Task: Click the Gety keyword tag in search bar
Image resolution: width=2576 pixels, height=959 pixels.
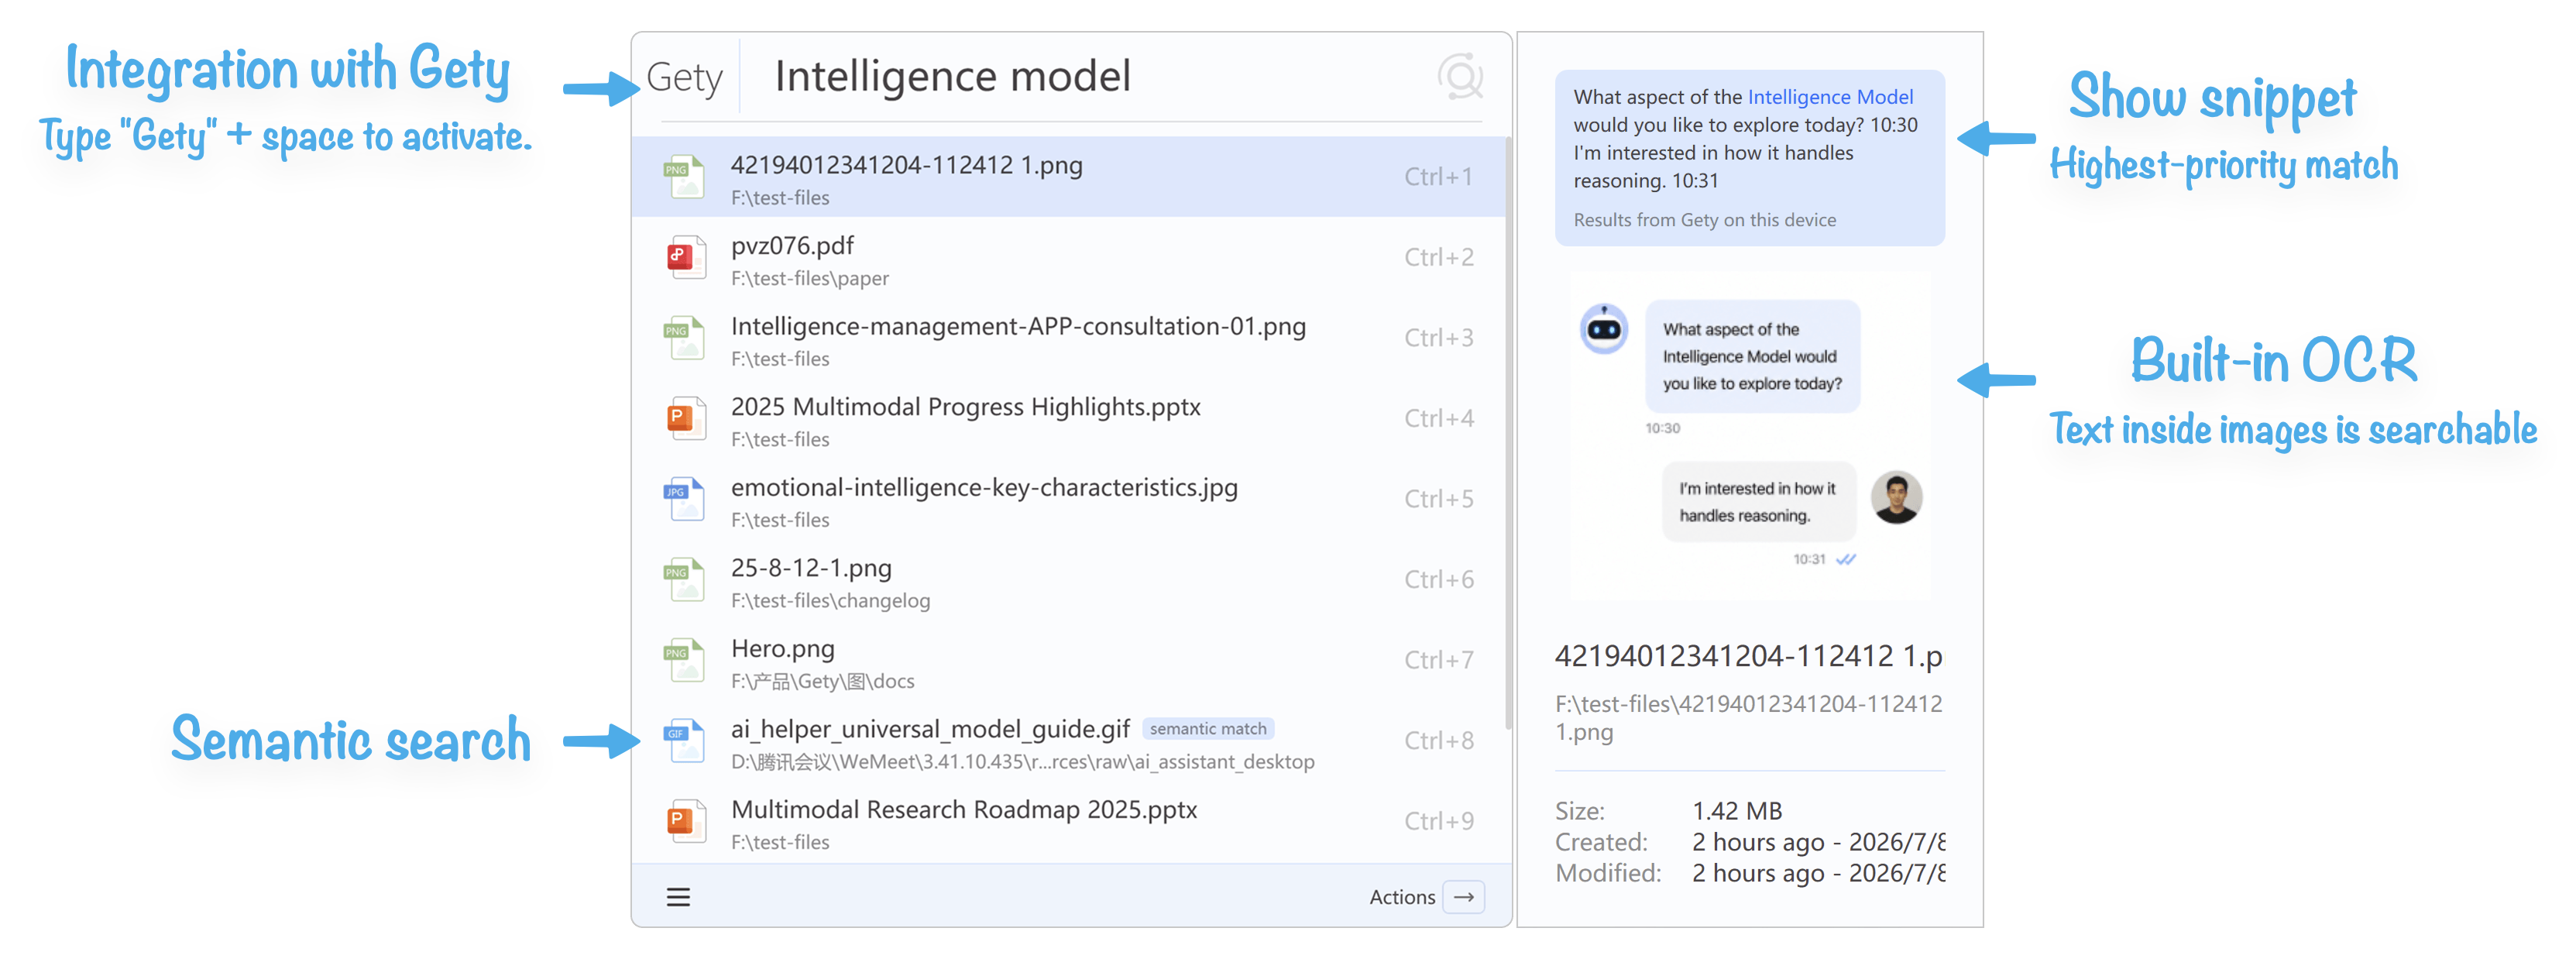Action: [684, 77]
